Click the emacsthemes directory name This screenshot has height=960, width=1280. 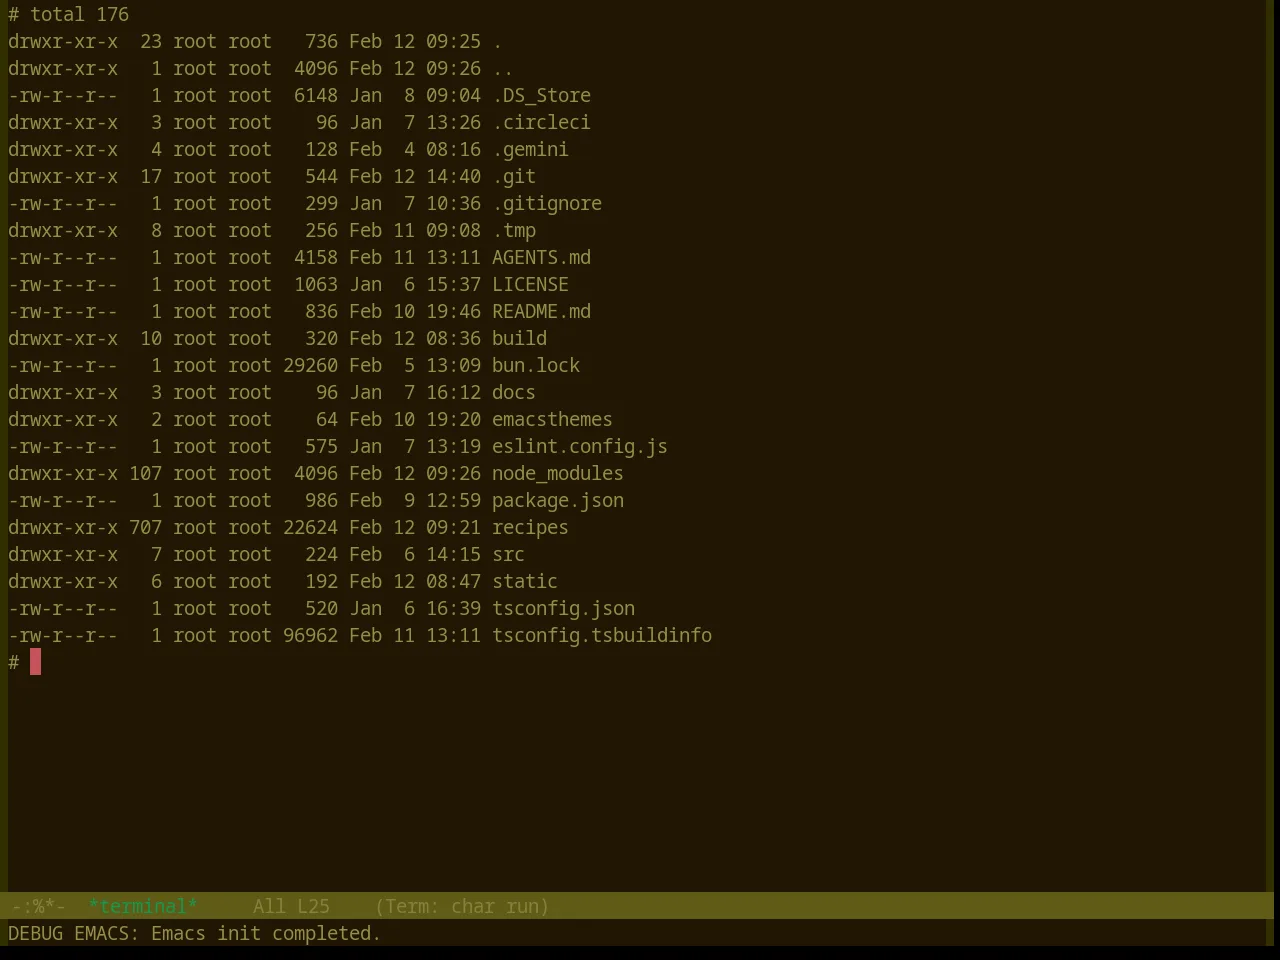552,419
